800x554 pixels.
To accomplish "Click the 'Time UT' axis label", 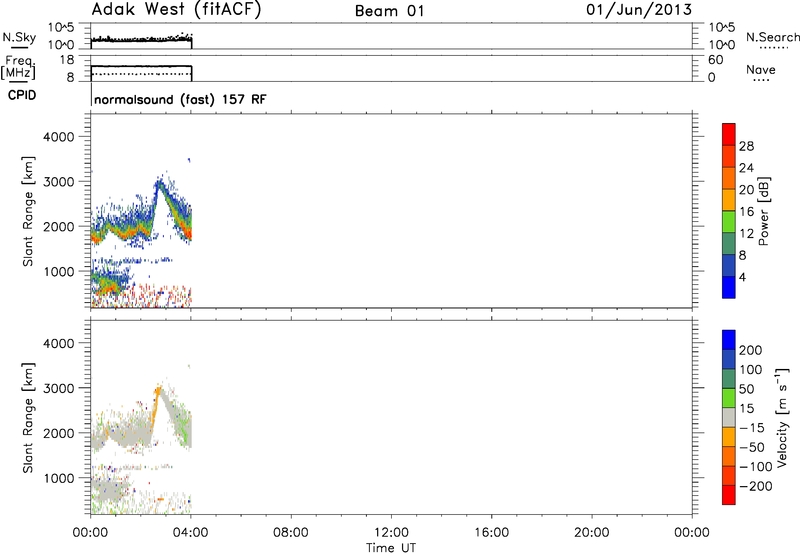I will tap(391, 548).
